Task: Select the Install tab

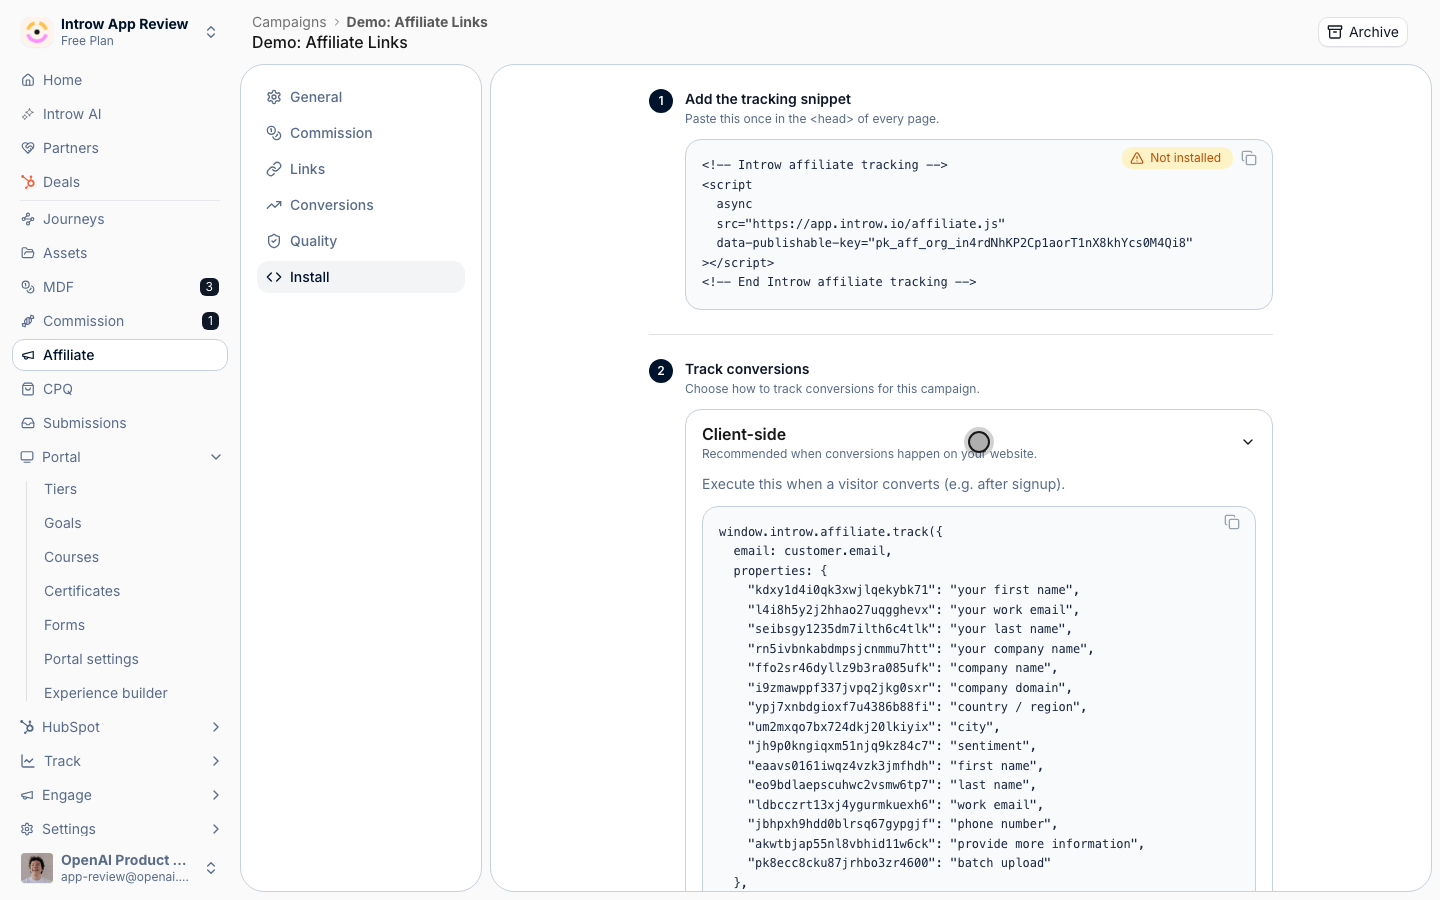Action: pyautogui.click(x=361, y=277)
